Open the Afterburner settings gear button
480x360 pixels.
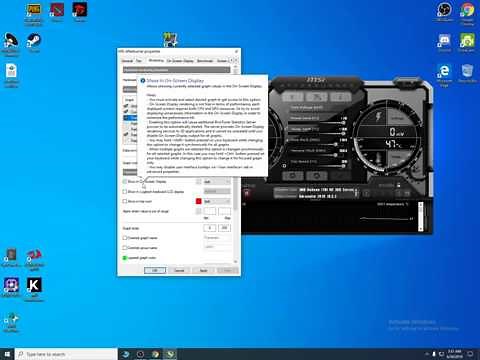(293, 175)
